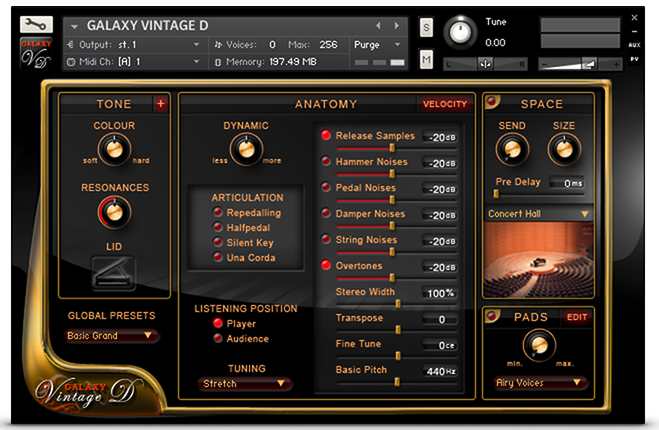Switch to the Velocity tab
Image resolution: width=659 pixels, height=430 pixels.
(x=445, y=104)
